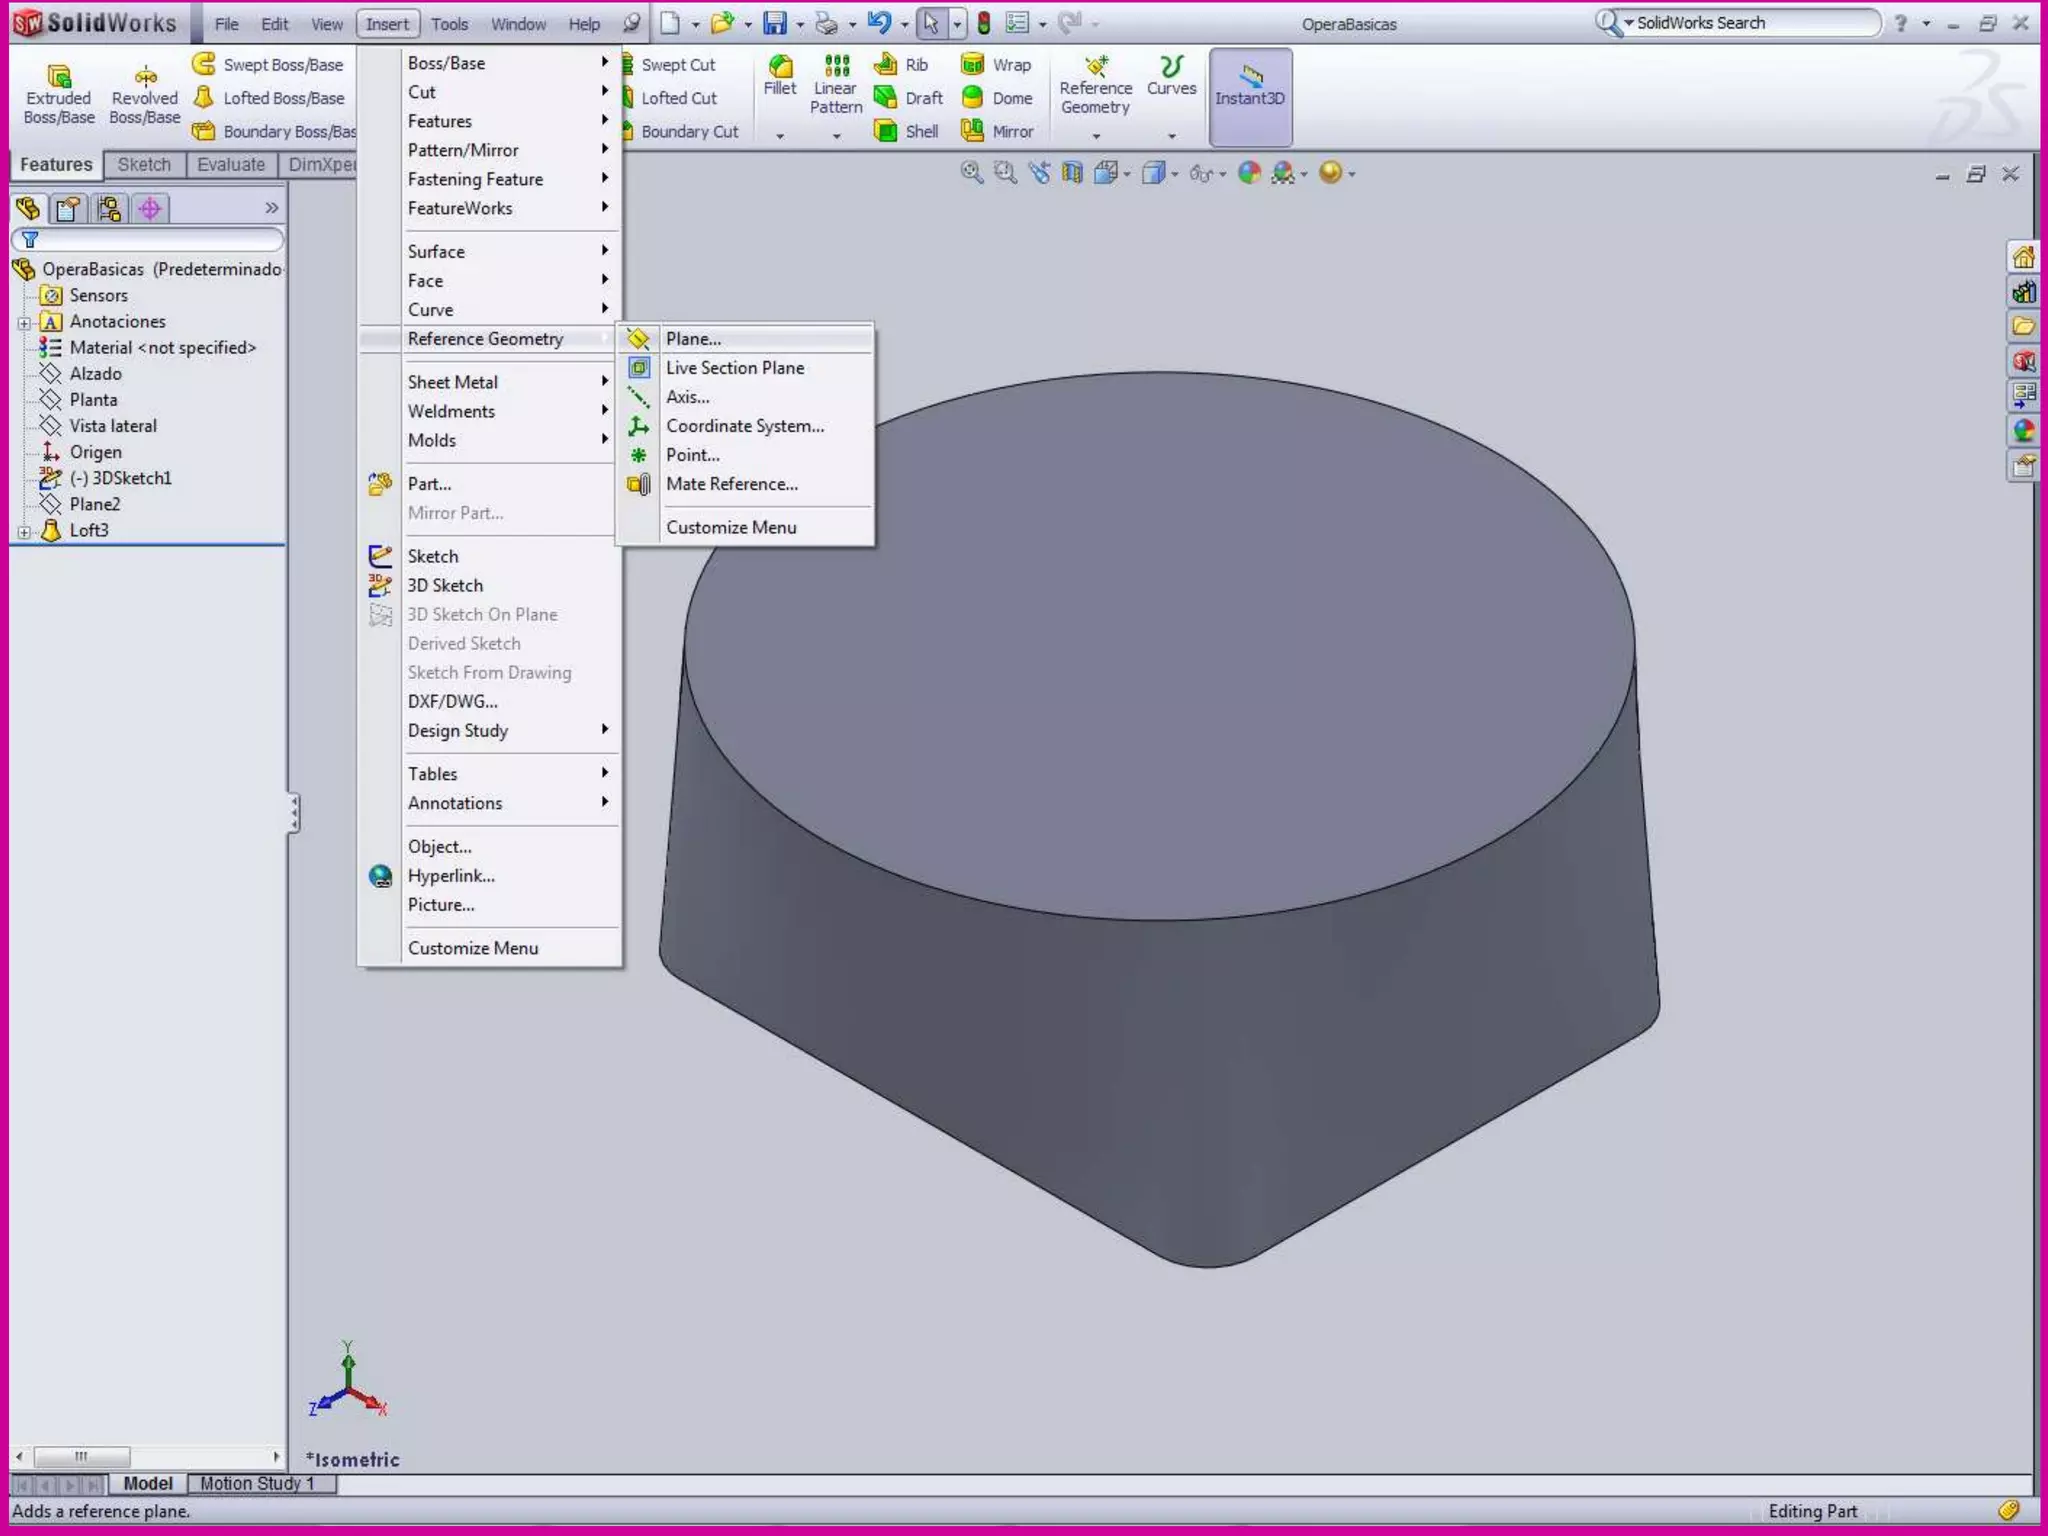Click the Save toolbar icon
Image resolution: width=2048 pixels, height=1536 pixels.
775,23
